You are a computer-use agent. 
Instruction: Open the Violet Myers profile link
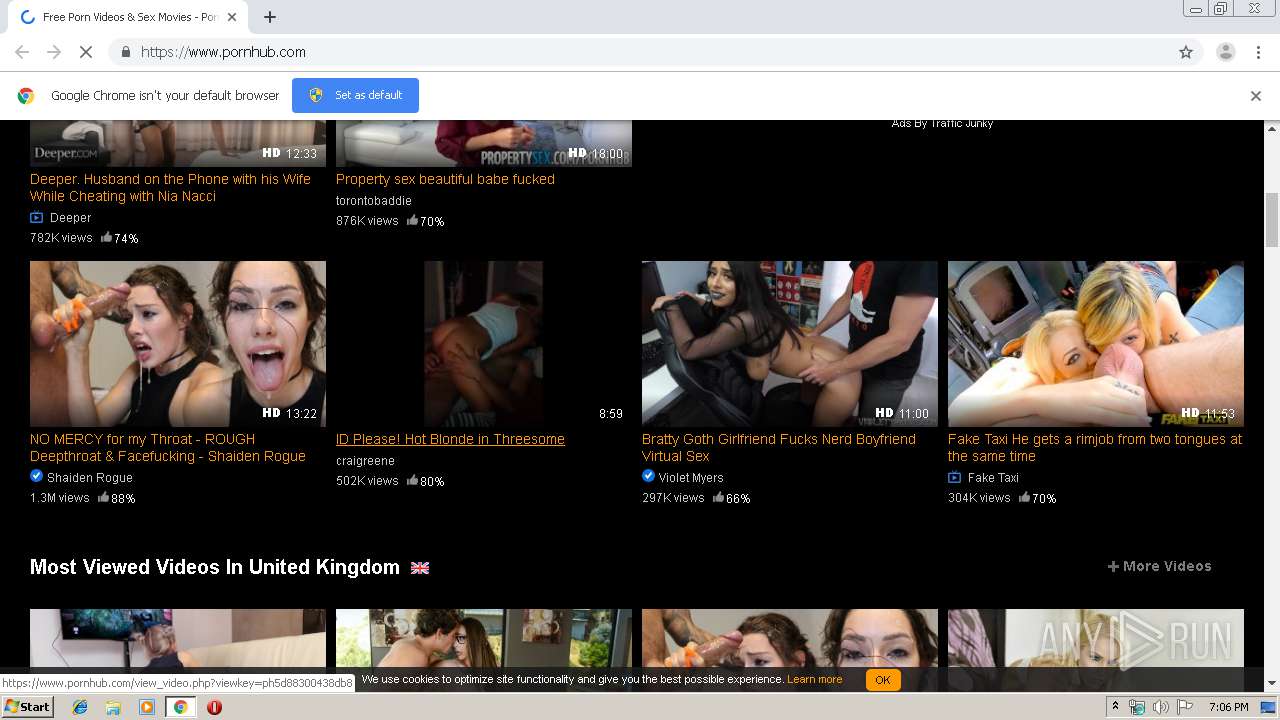coord(691,478)
